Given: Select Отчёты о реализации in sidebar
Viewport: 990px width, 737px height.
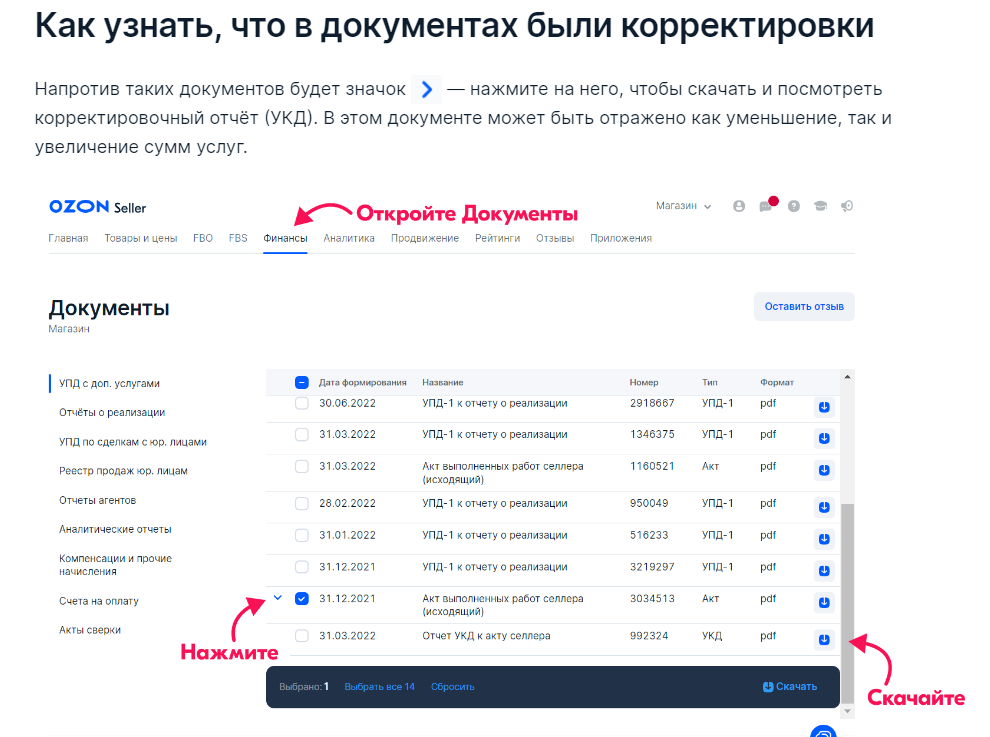Looking at the screenshot, I should (112, 412).
